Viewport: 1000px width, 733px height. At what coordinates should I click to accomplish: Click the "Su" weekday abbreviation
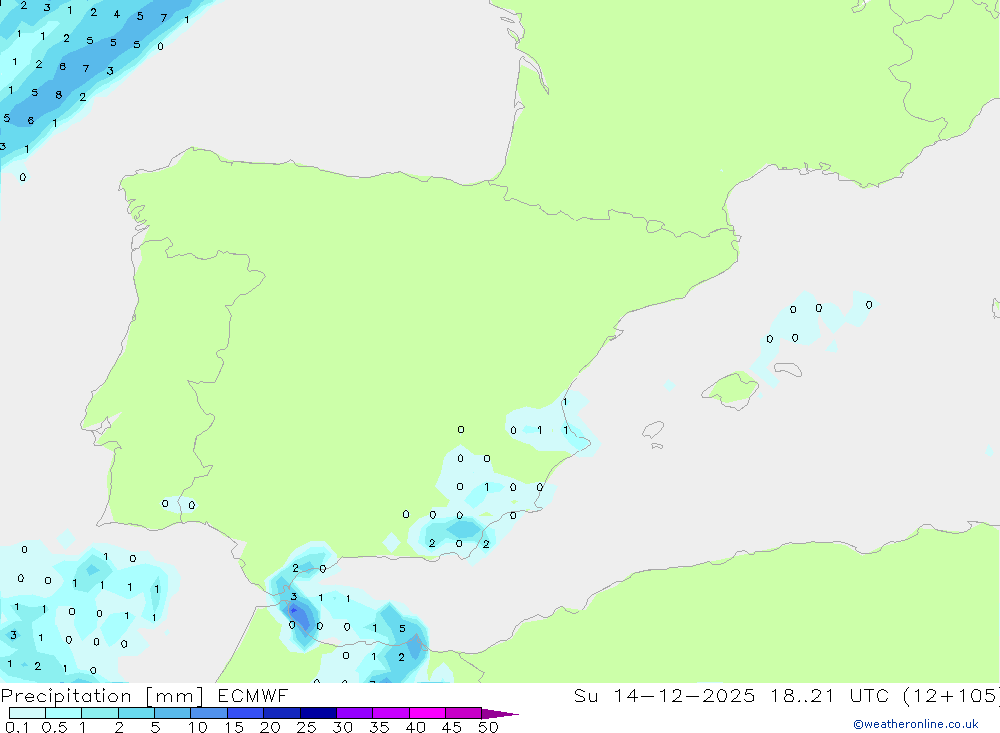point(585,695)
